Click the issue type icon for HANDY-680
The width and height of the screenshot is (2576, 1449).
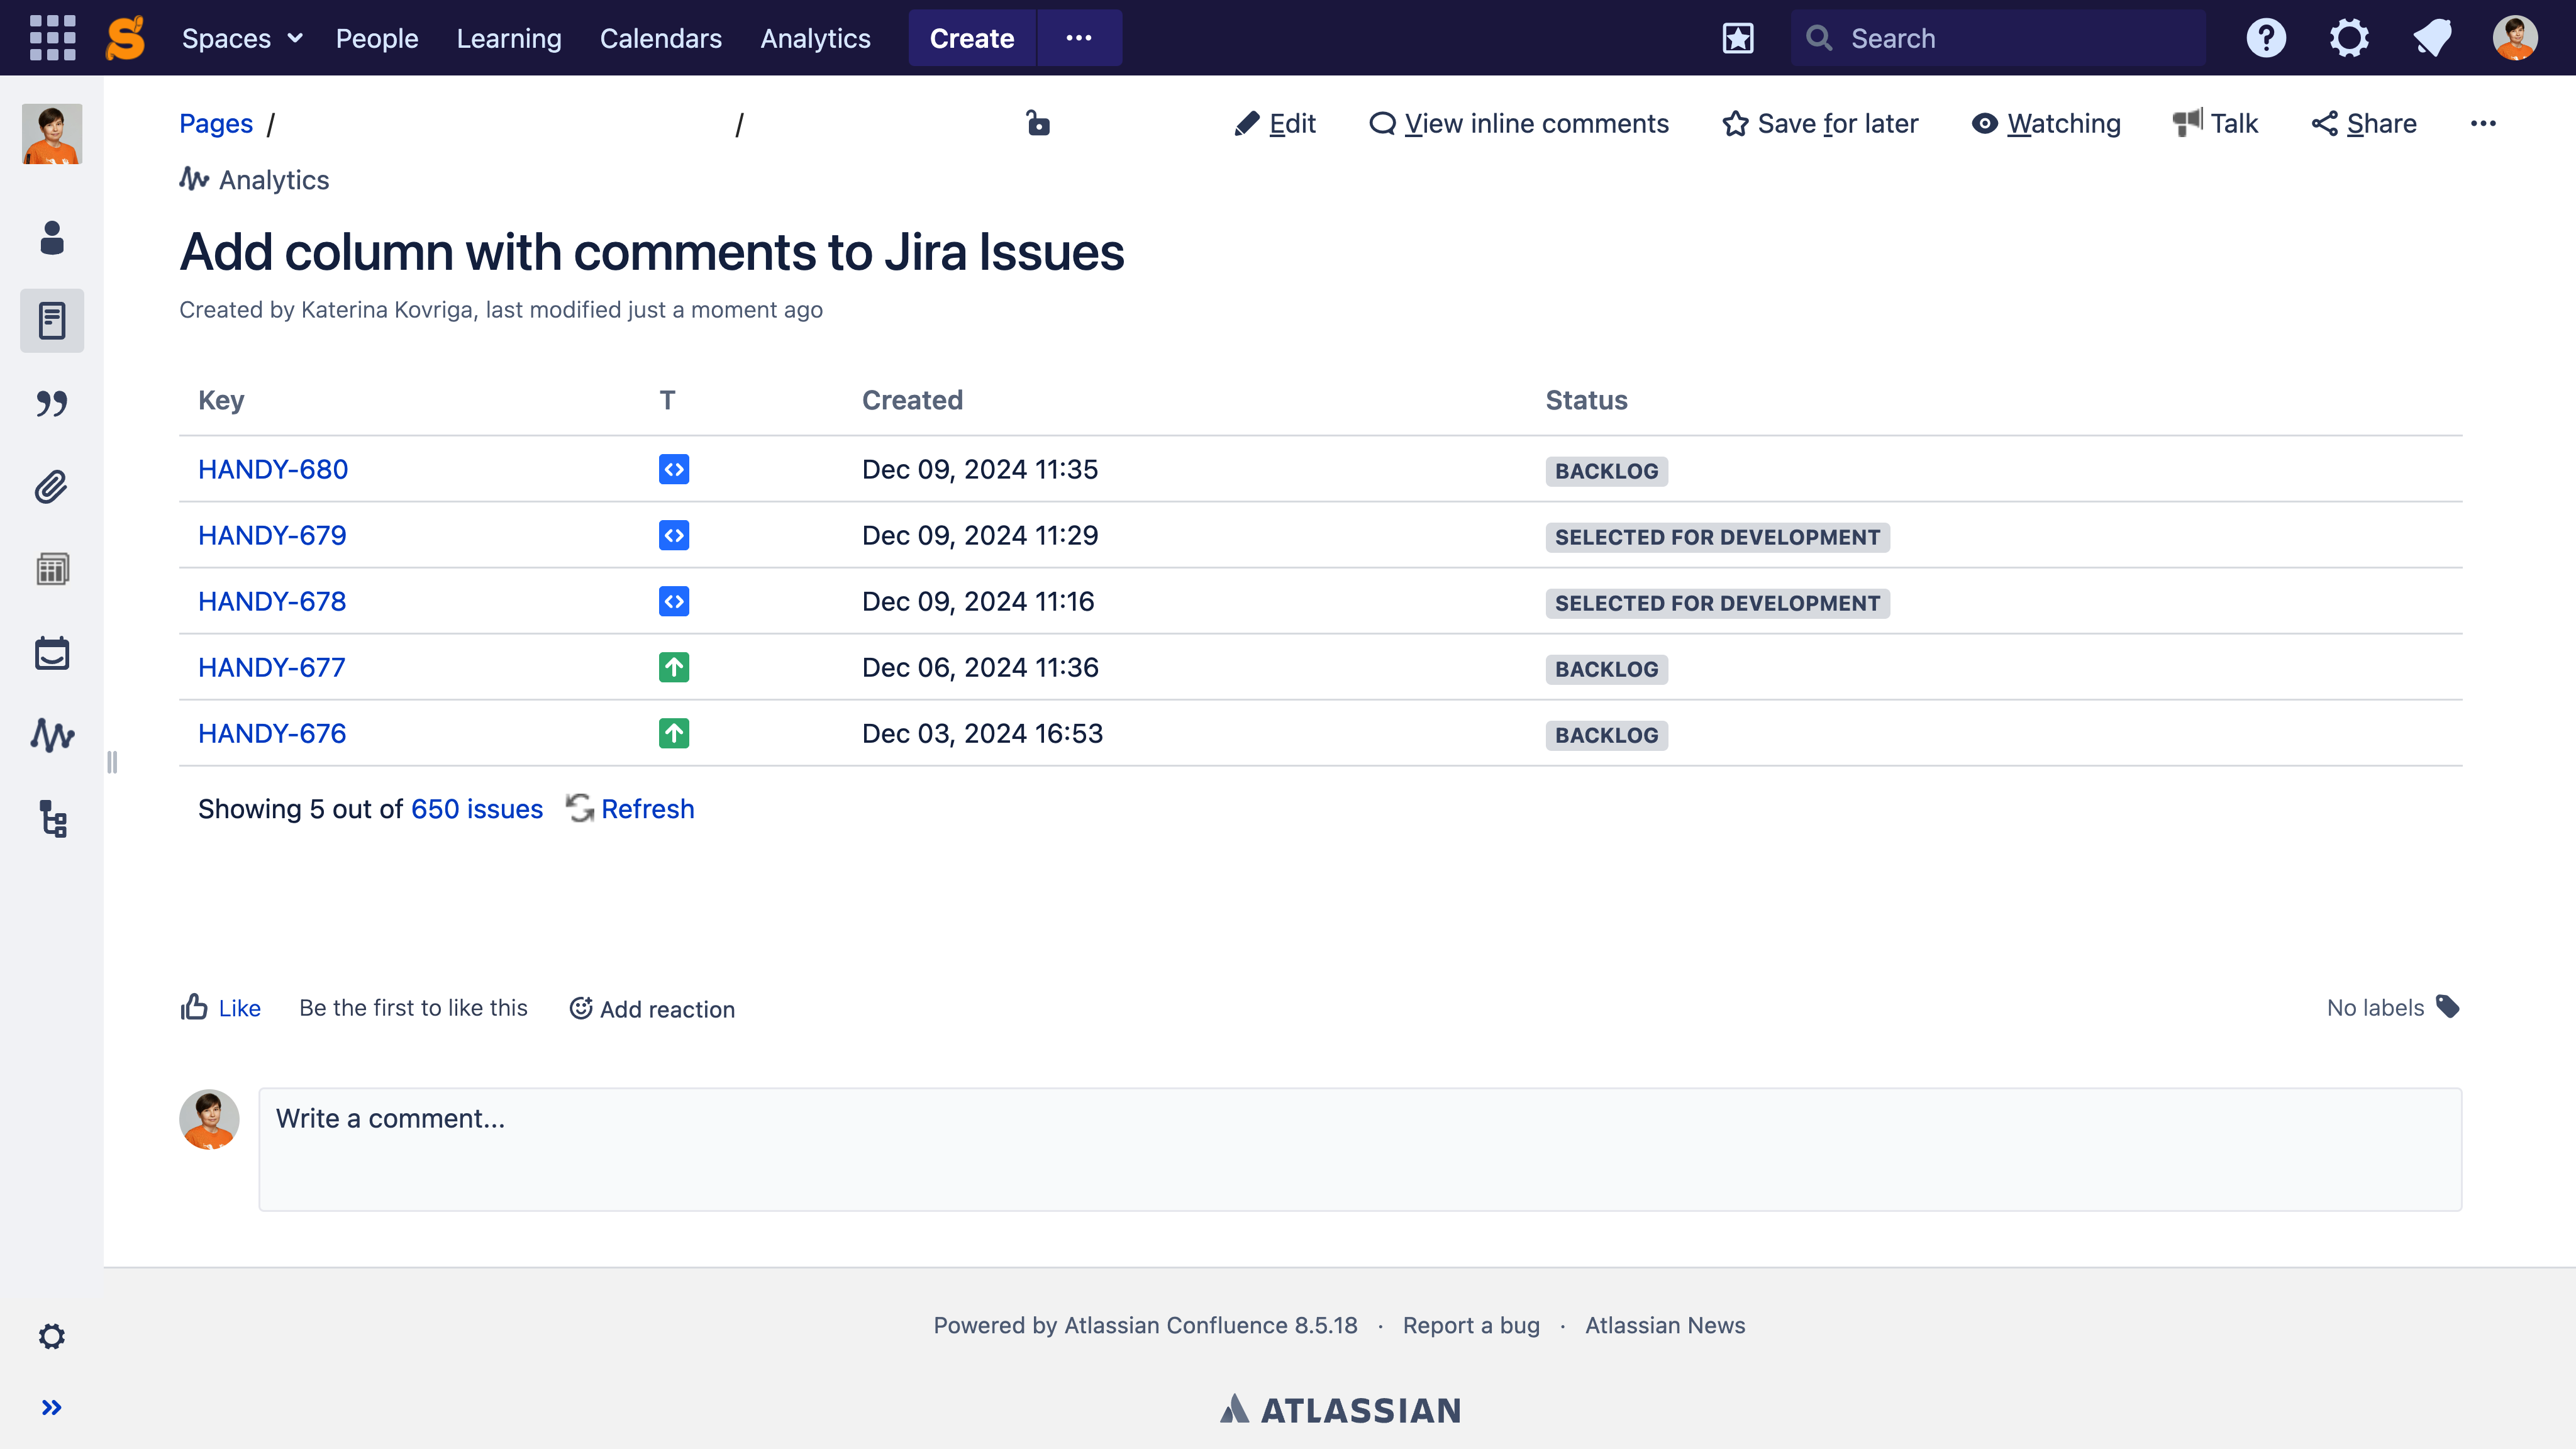coord(674,469)
